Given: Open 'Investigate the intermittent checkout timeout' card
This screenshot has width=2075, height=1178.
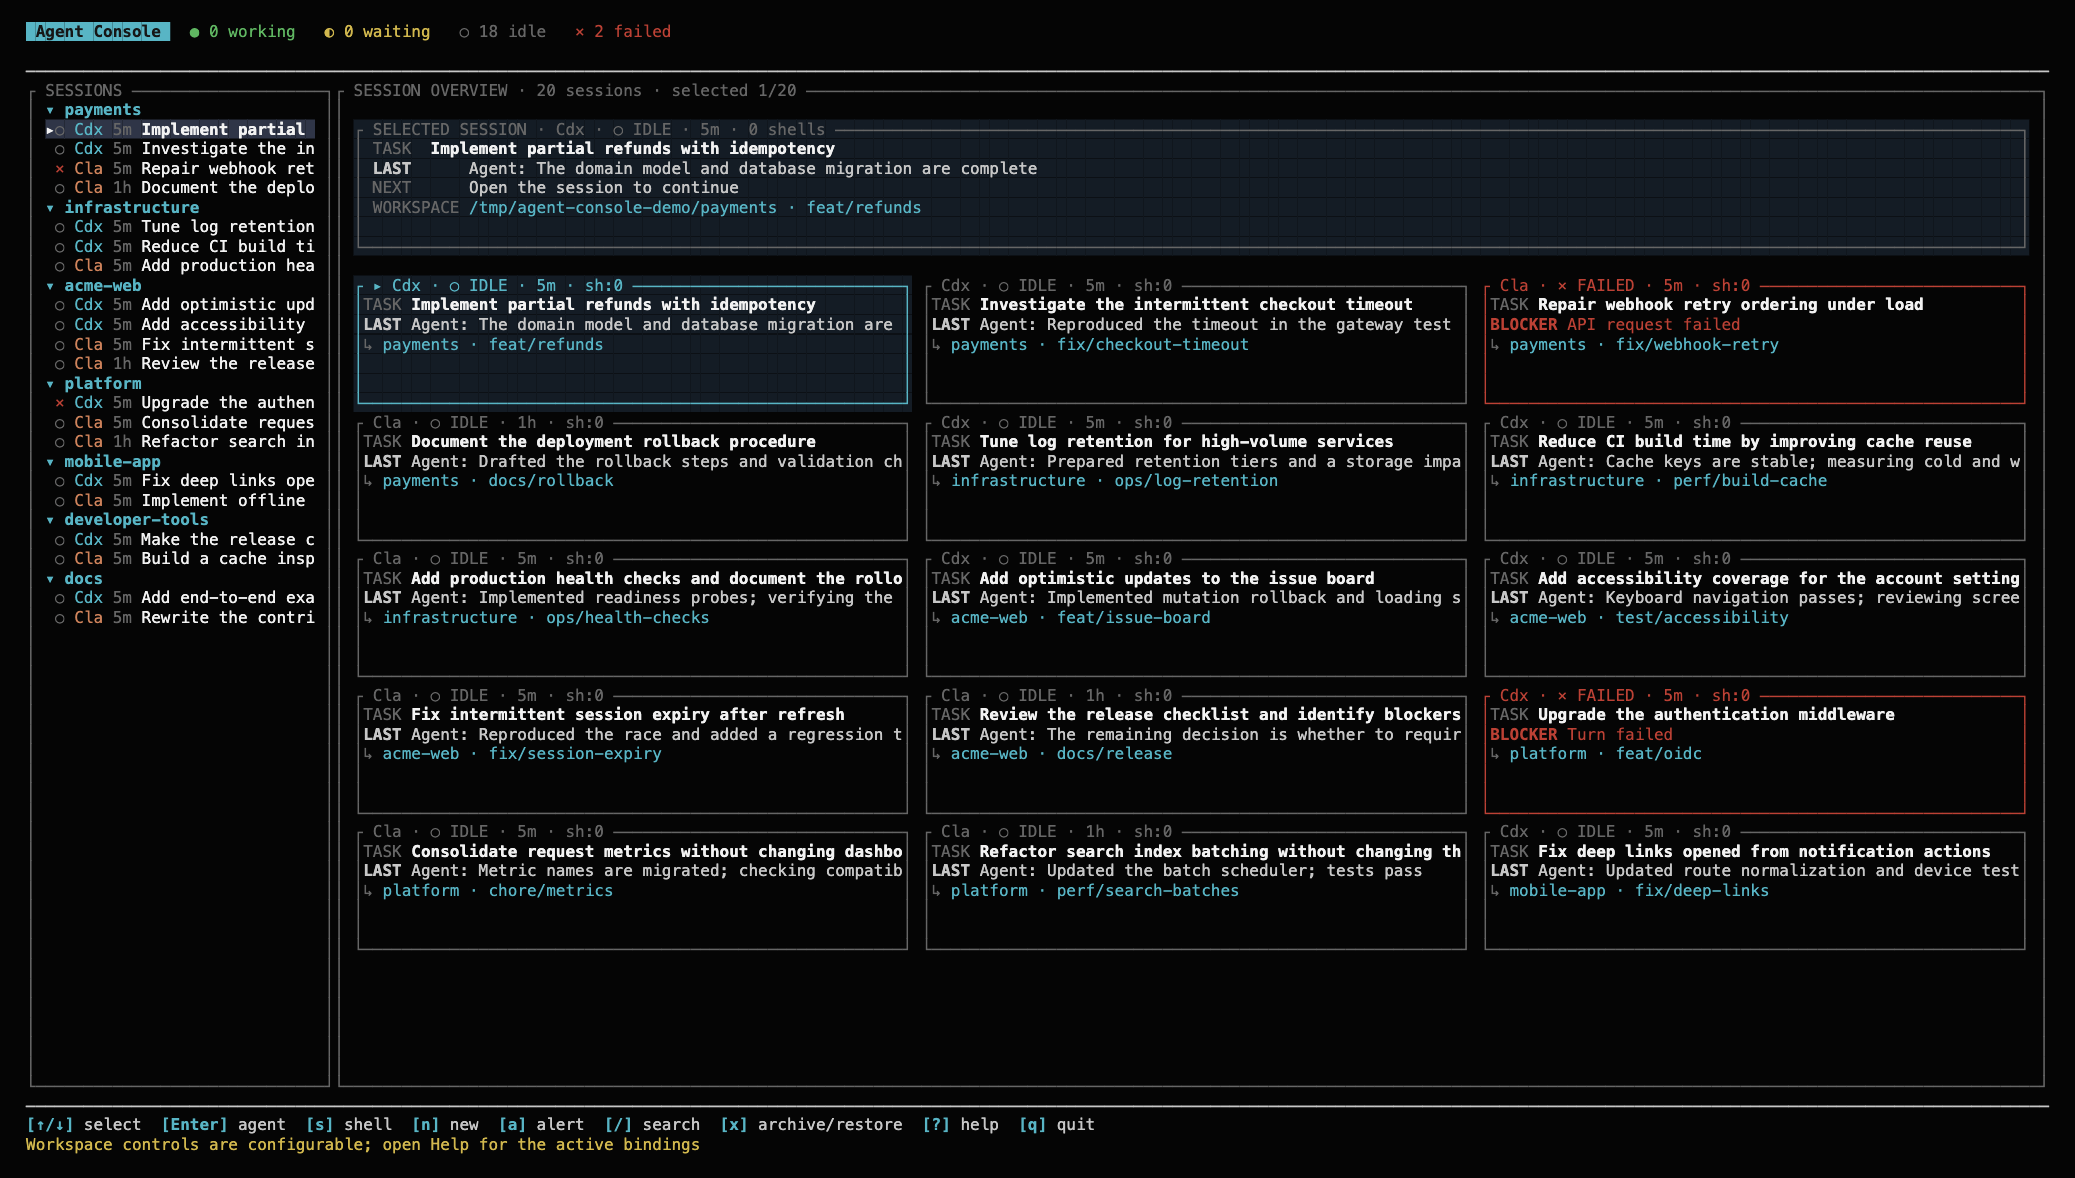Looking at the screenshot, I should coord(1196,344).
